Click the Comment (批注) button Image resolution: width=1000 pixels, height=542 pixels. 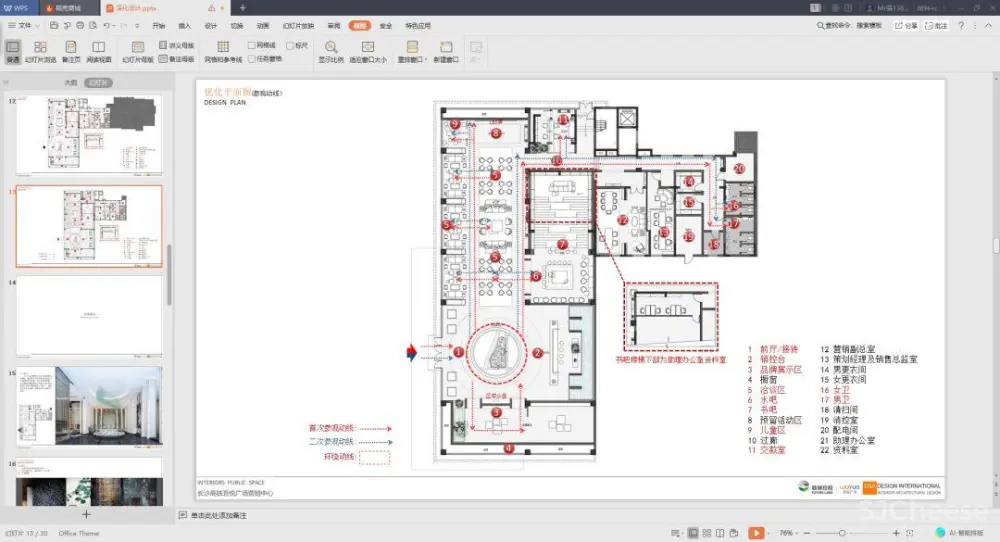pyautogui.click(x=937, y=26)
